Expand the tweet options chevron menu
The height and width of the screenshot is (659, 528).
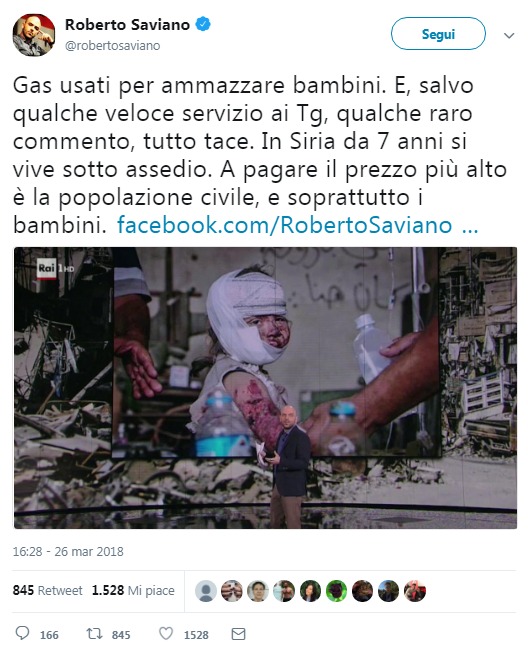pyautogui.click(x=509, y=35)
